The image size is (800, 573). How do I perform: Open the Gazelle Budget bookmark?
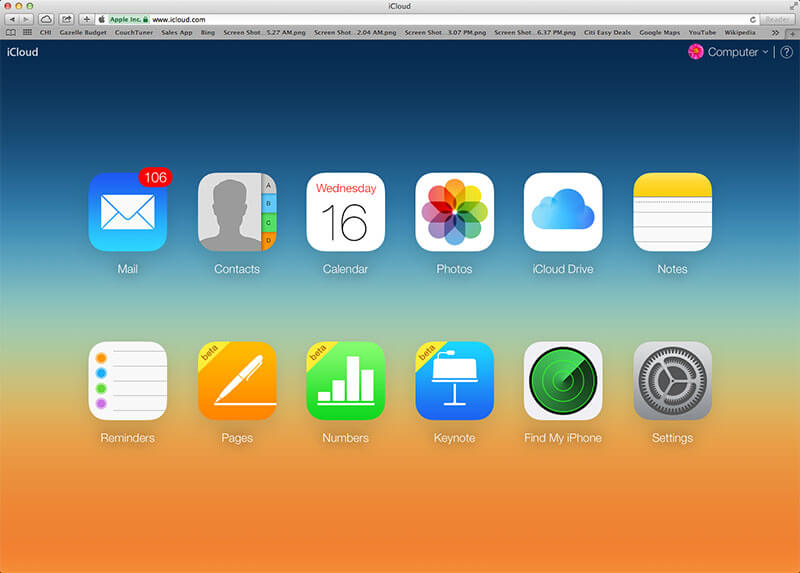tap(83, 32)
